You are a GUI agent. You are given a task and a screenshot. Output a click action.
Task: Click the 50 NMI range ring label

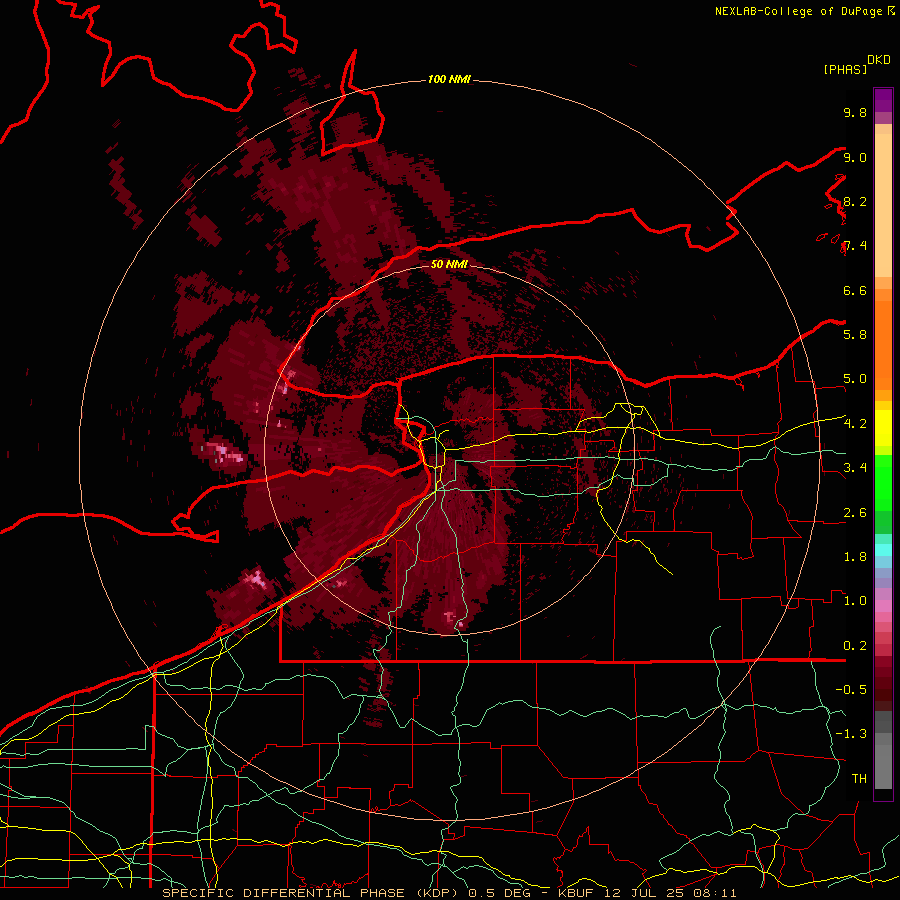pos(449,264)
